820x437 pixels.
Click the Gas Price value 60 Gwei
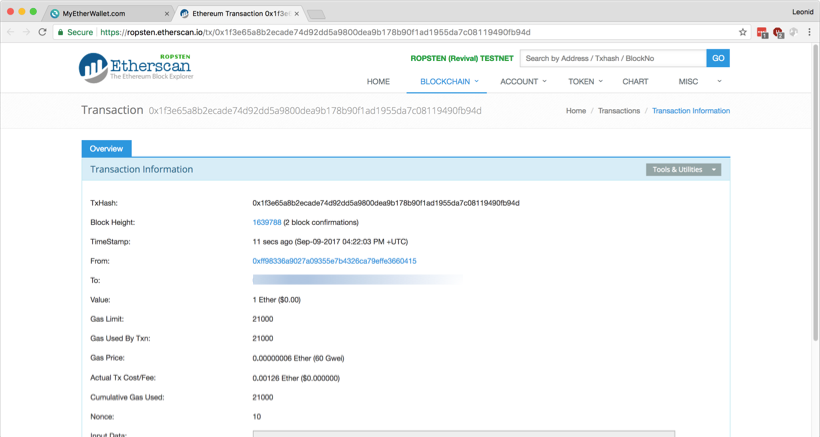pos(298,358)
